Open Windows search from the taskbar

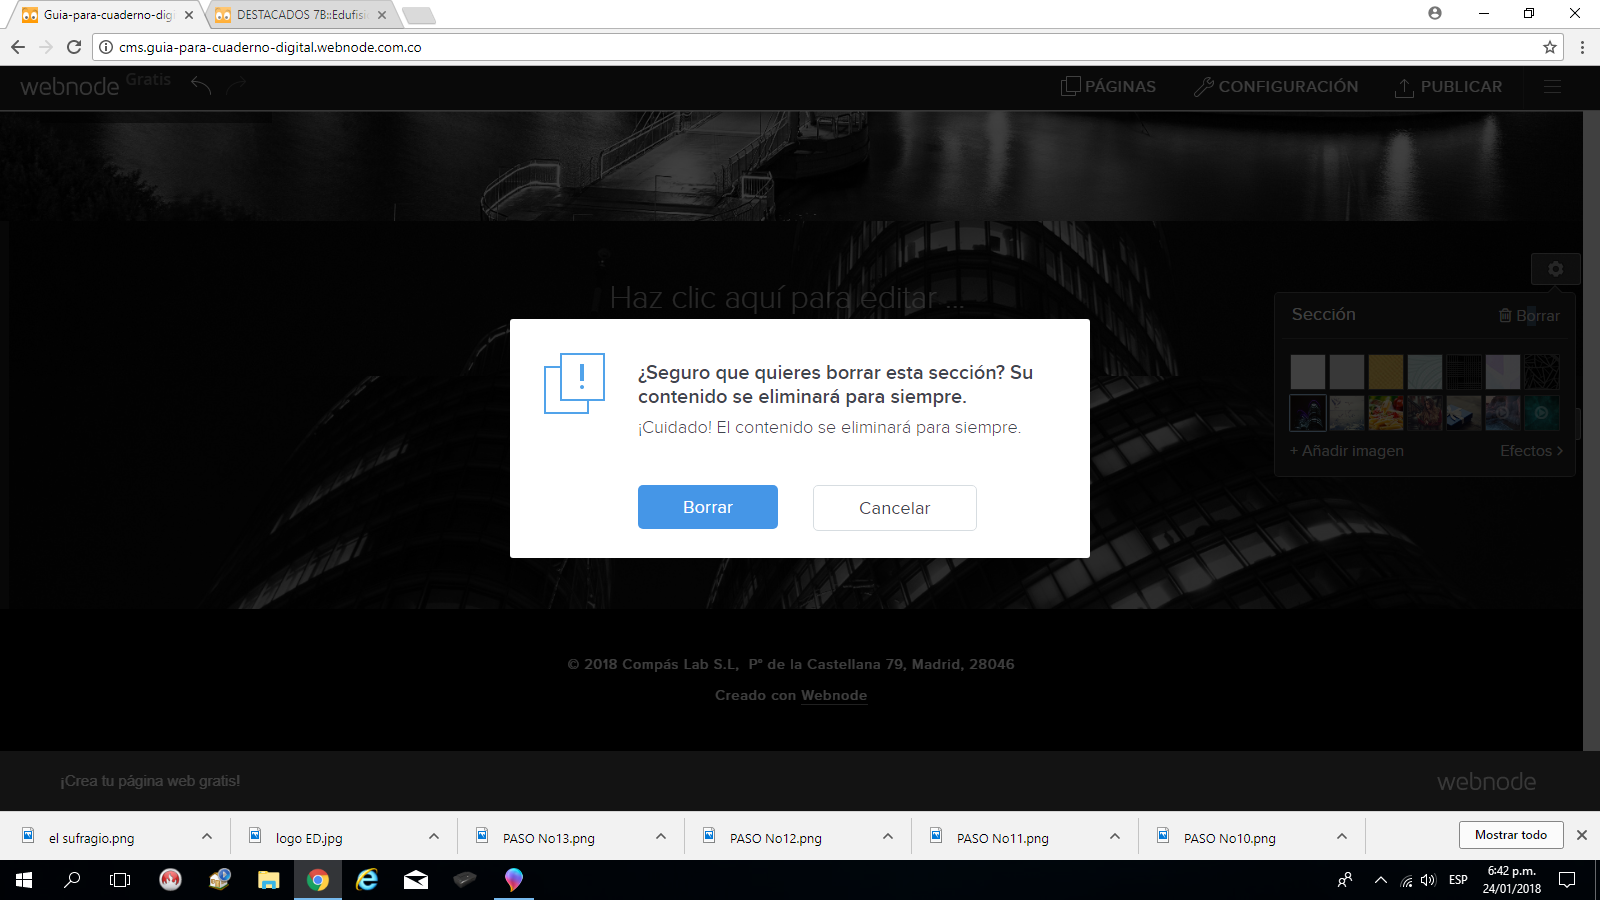[72, 880]
